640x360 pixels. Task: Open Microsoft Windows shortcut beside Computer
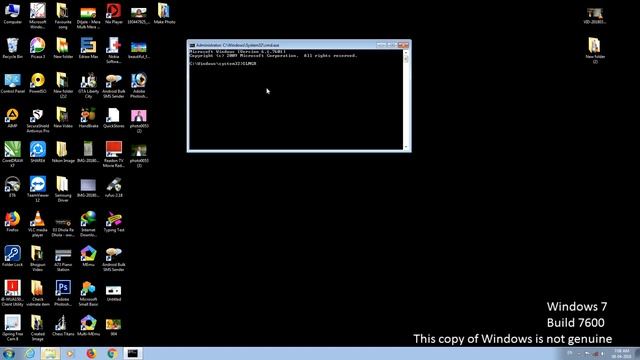pos(38,16)
